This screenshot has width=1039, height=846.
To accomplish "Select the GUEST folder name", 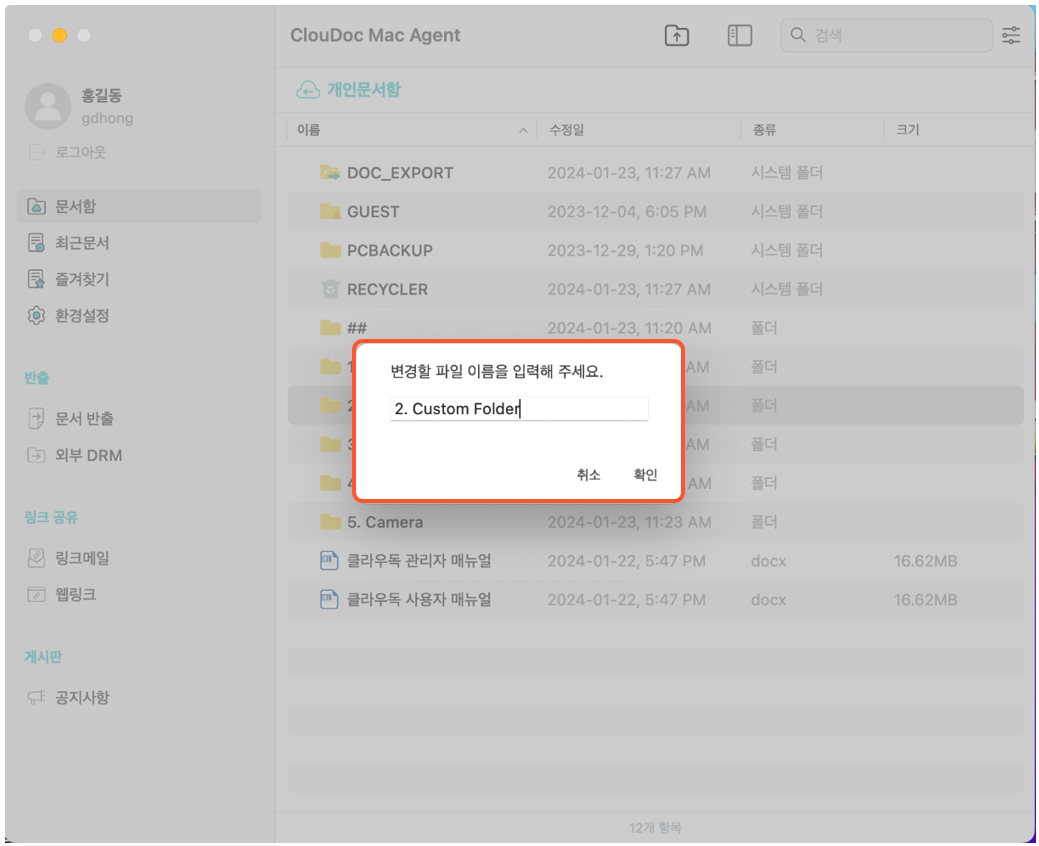I will (373, 212).
